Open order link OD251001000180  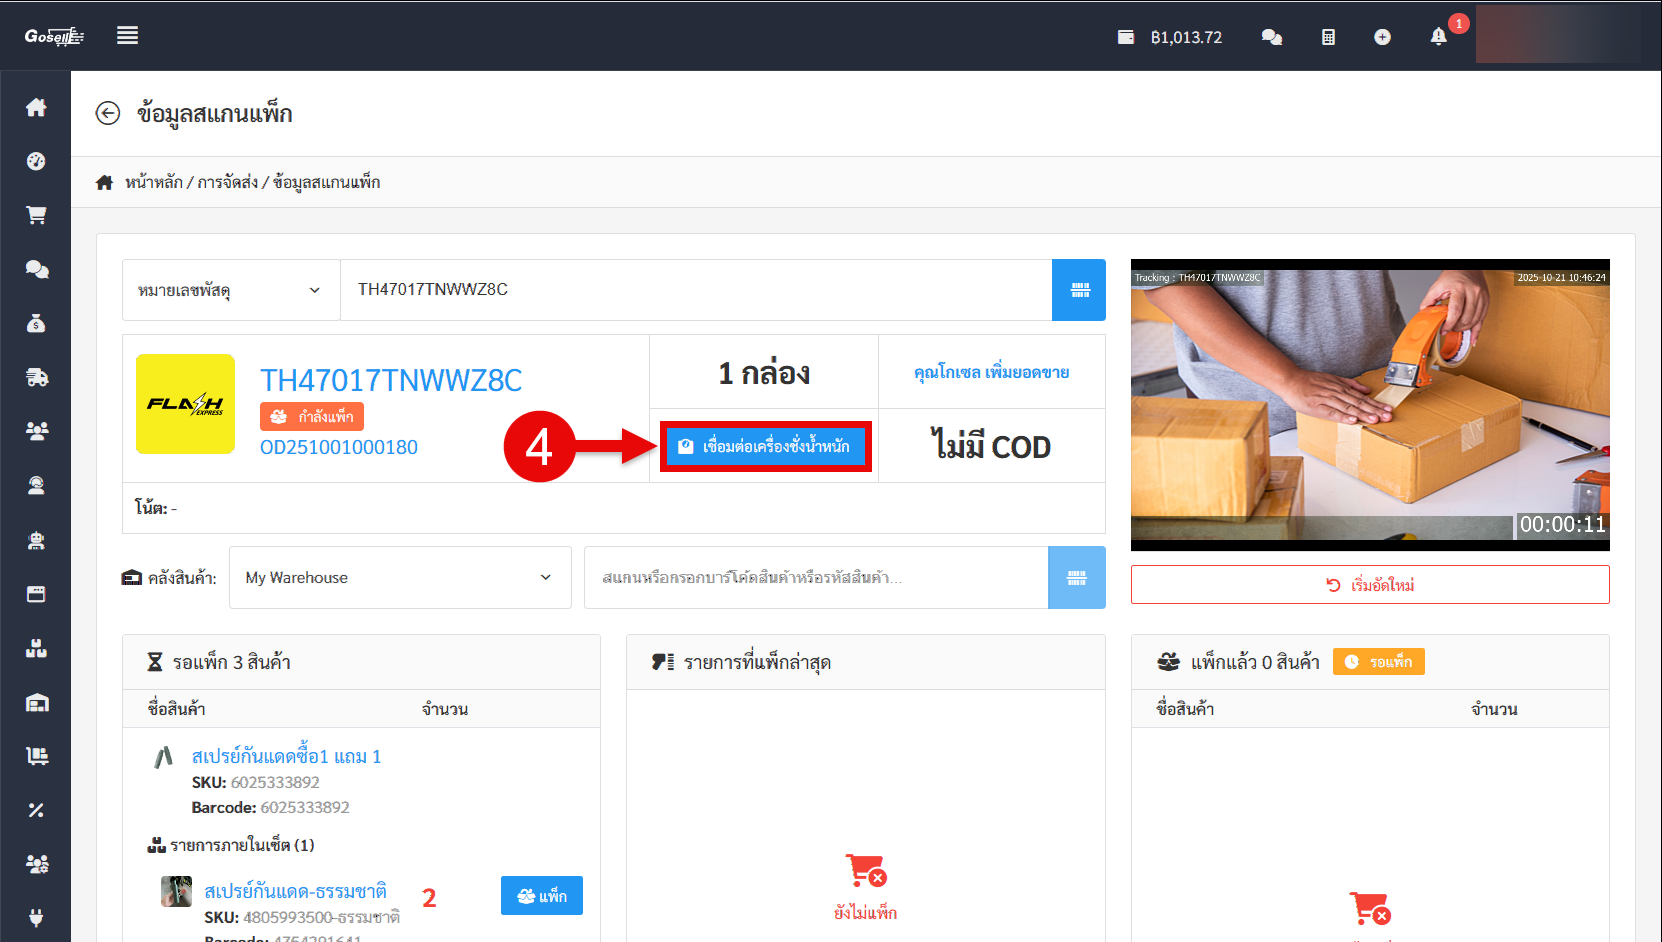click(x=339, y=447)
